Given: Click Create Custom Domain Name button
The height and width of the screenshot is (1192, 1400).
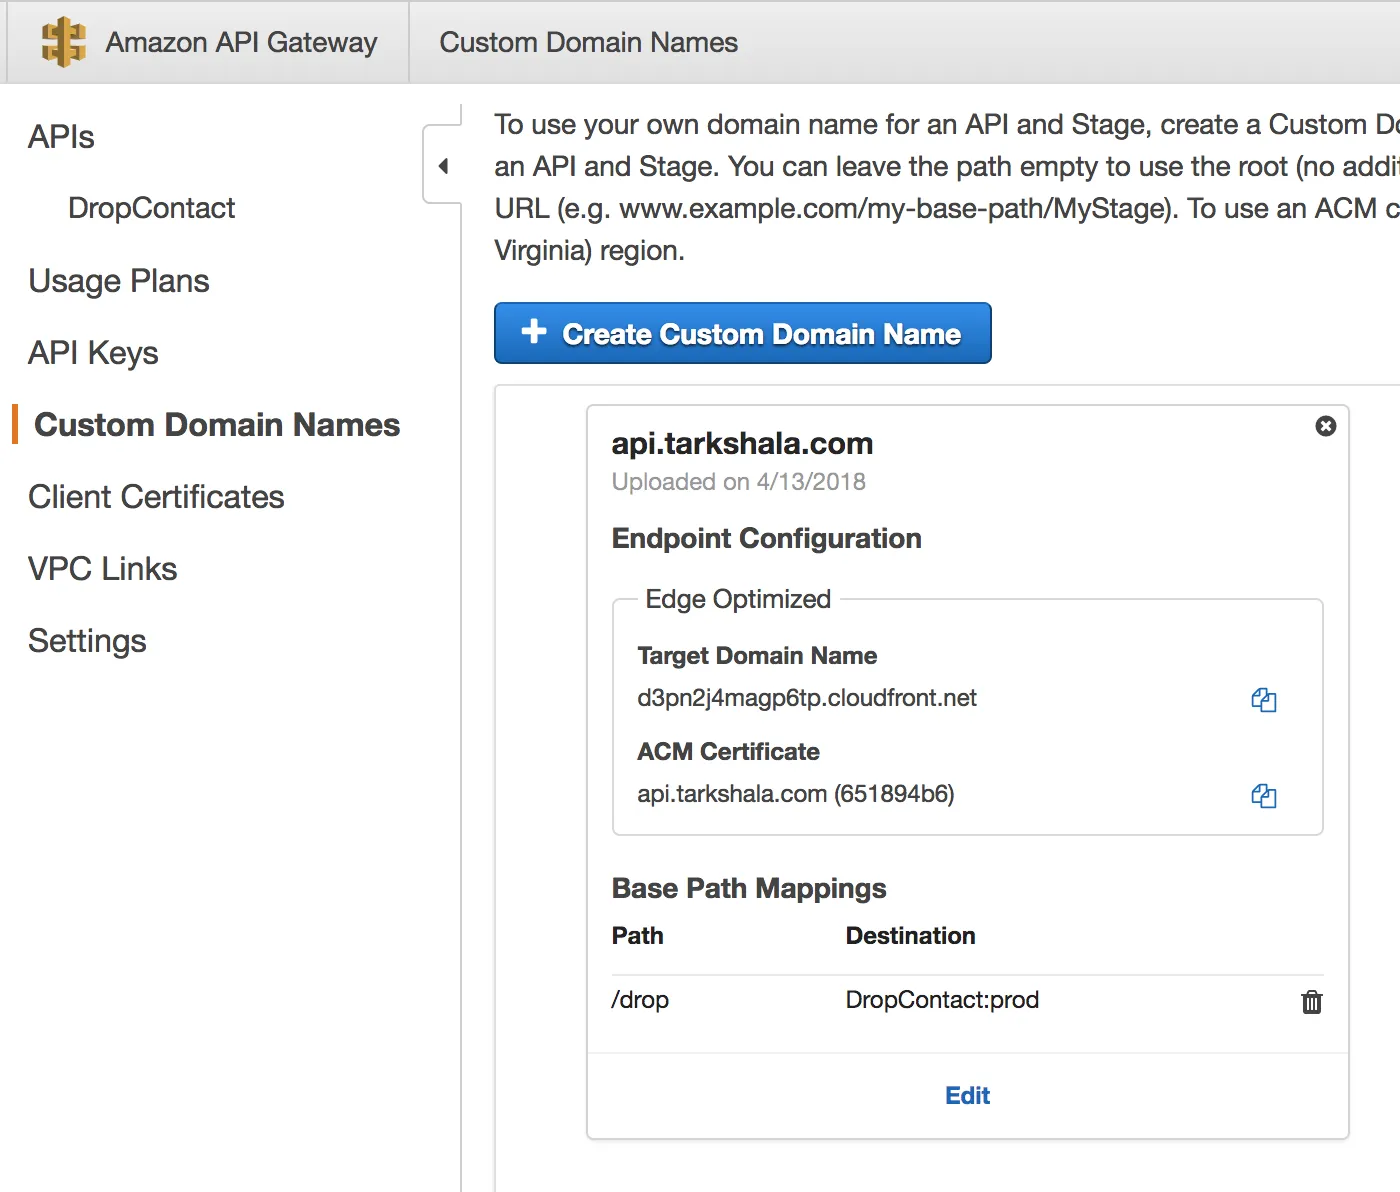Looking at the screenshot, I should 742,333.
